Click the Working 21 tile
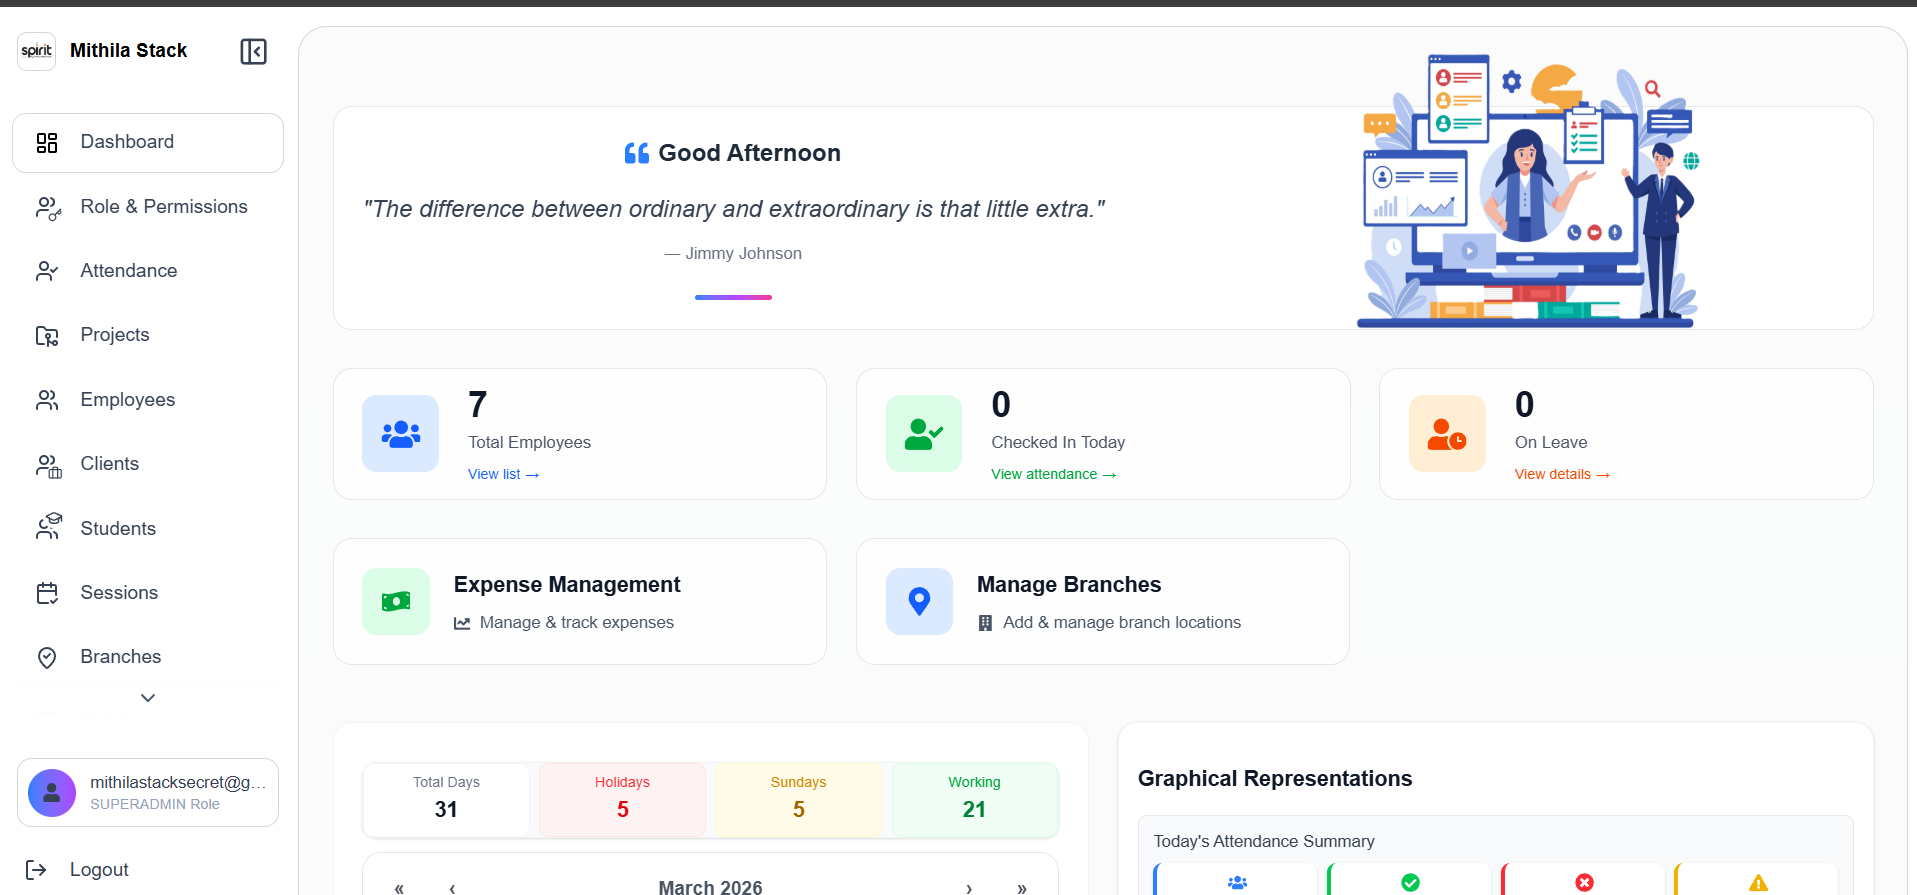This screenshot has height=895, width=1917. tap(975, 800)
